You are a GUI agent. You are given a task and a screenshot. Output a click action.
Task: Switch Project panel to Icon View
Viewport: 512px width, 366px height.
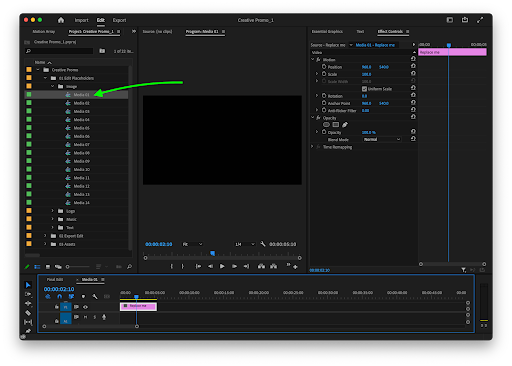pos(48,267)
